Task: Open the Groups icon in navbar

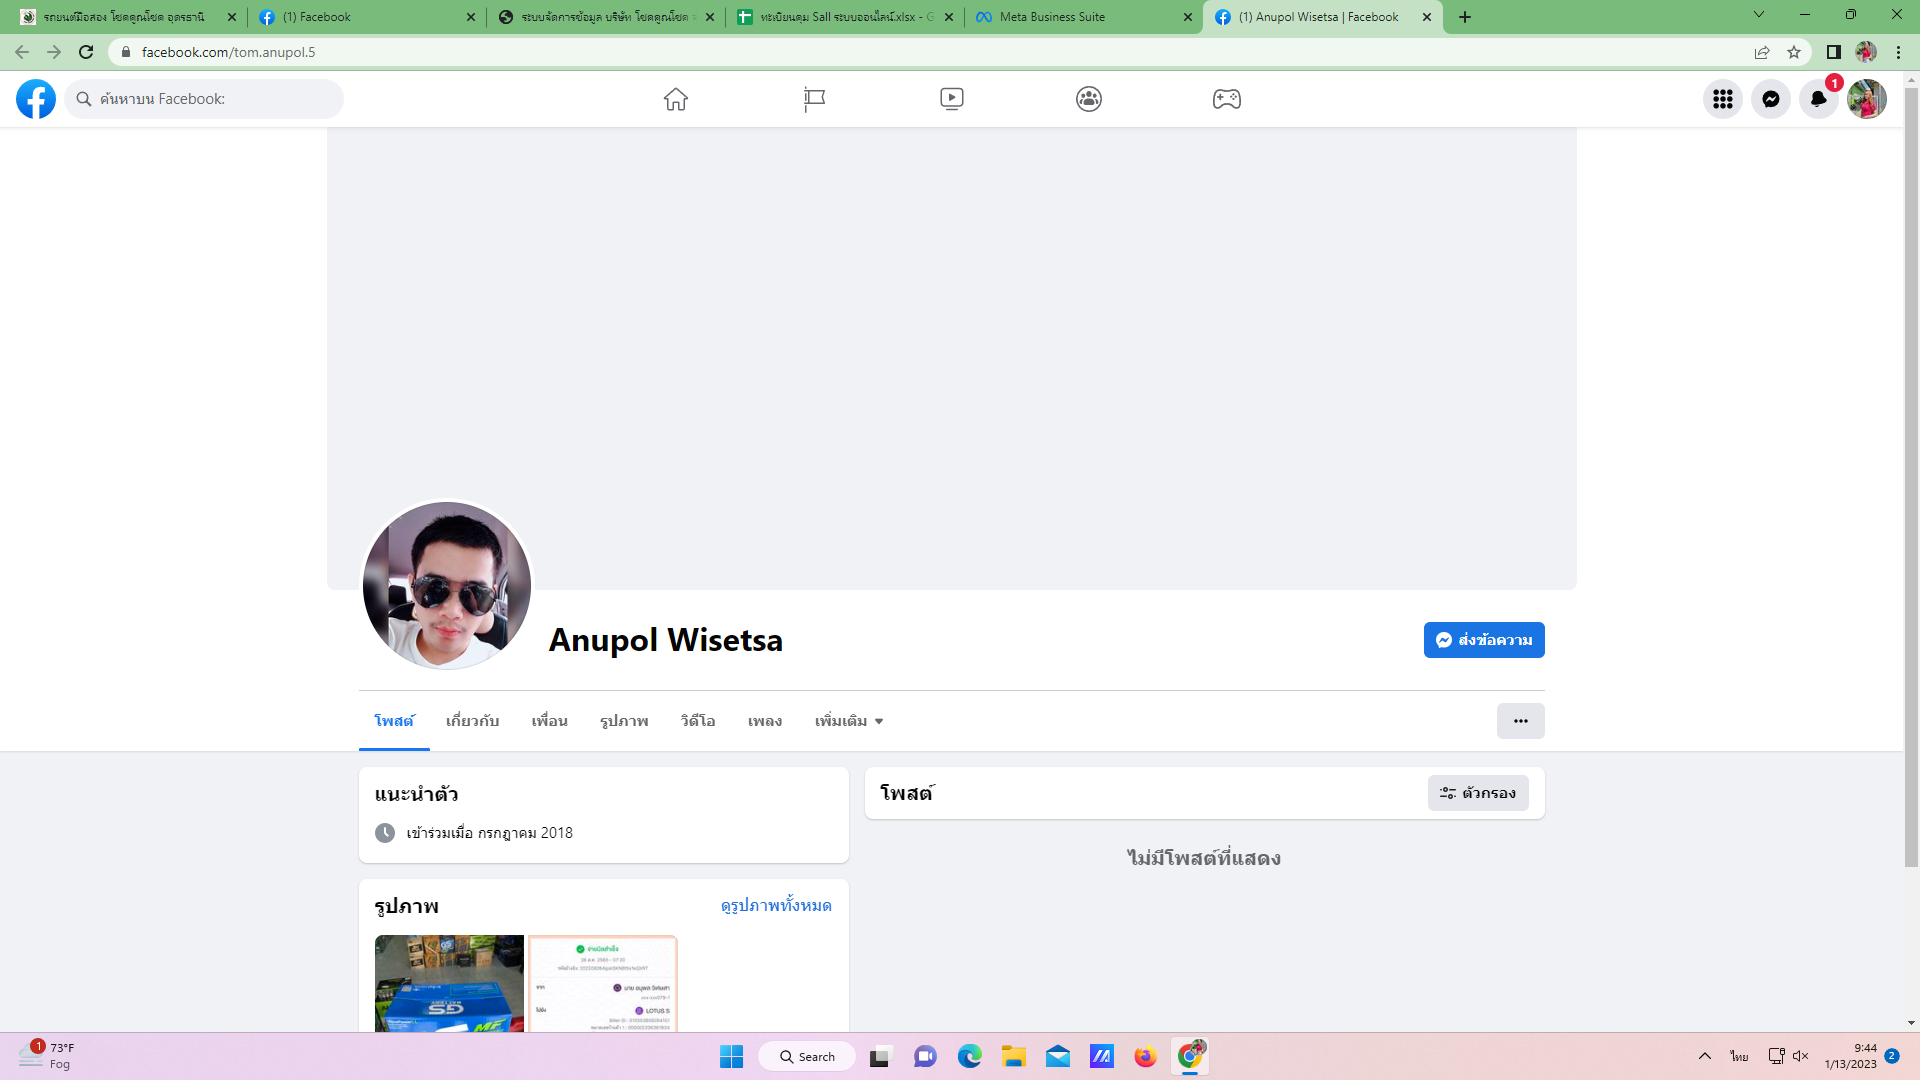Action: (x=1089, y=99)
